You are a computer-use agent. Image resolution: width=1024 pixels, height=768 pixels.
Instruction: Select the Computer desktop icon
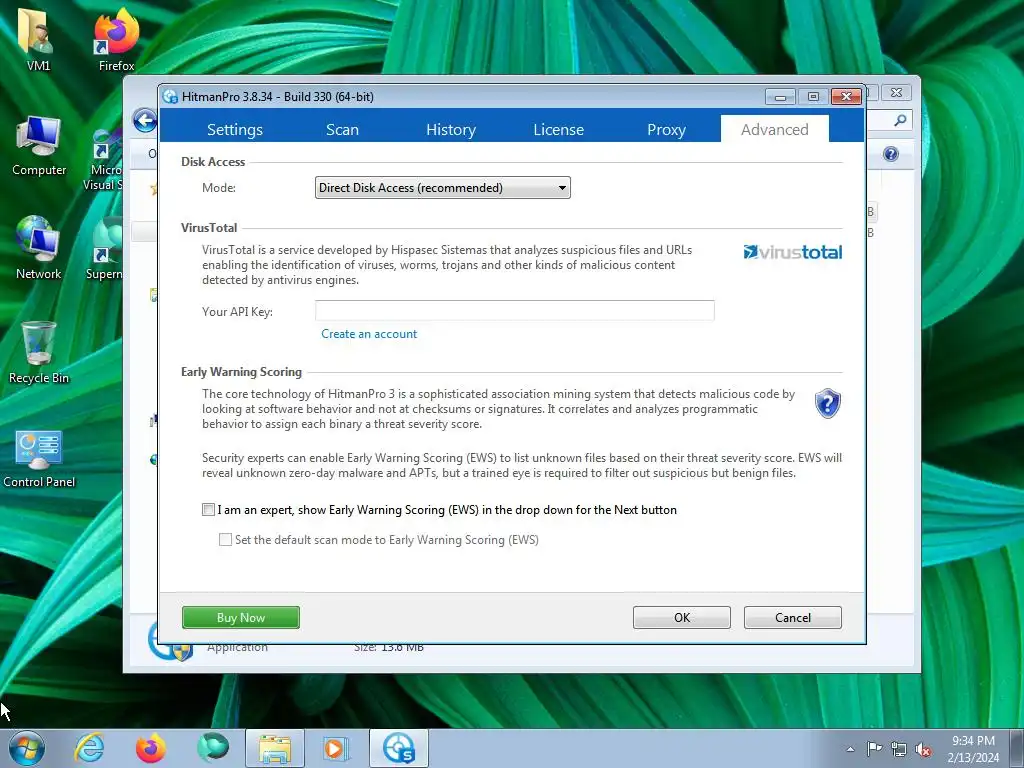(x=39, y=147)
